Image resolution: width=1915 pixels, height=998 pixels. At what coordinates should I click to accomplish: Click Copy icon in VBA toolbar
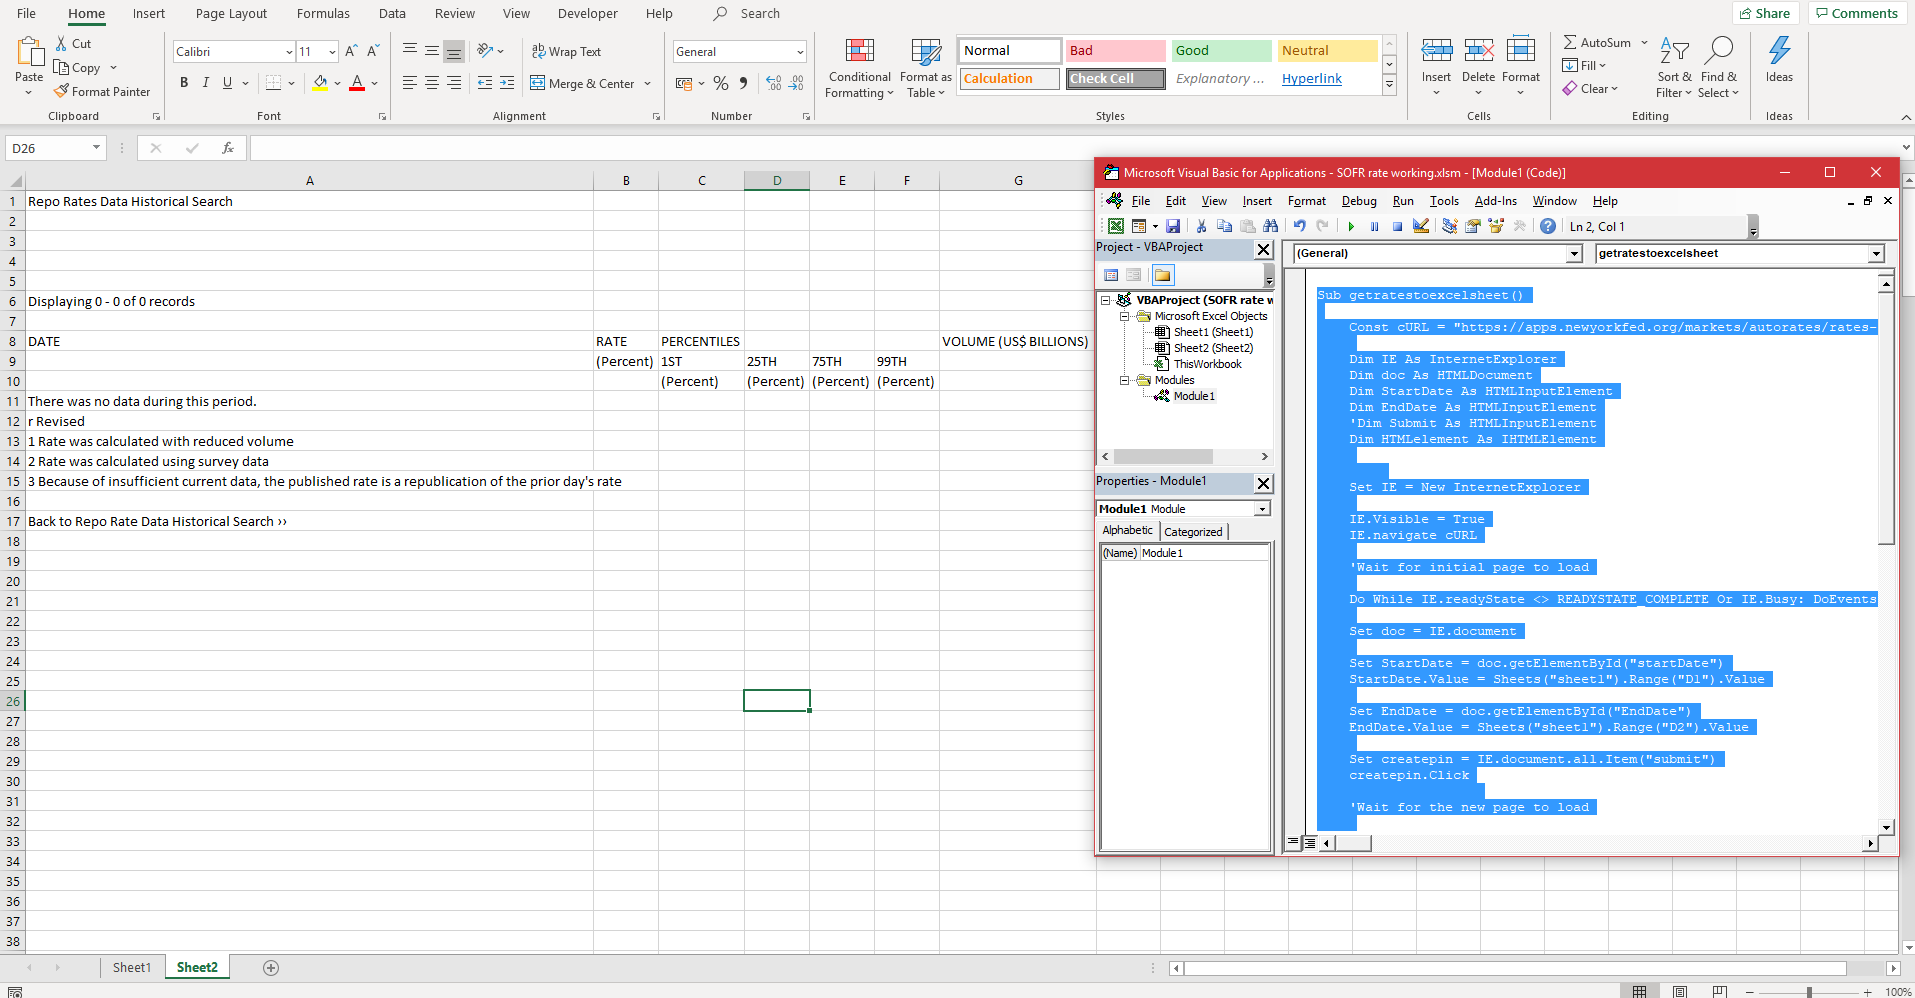[x=1224, y=226]
